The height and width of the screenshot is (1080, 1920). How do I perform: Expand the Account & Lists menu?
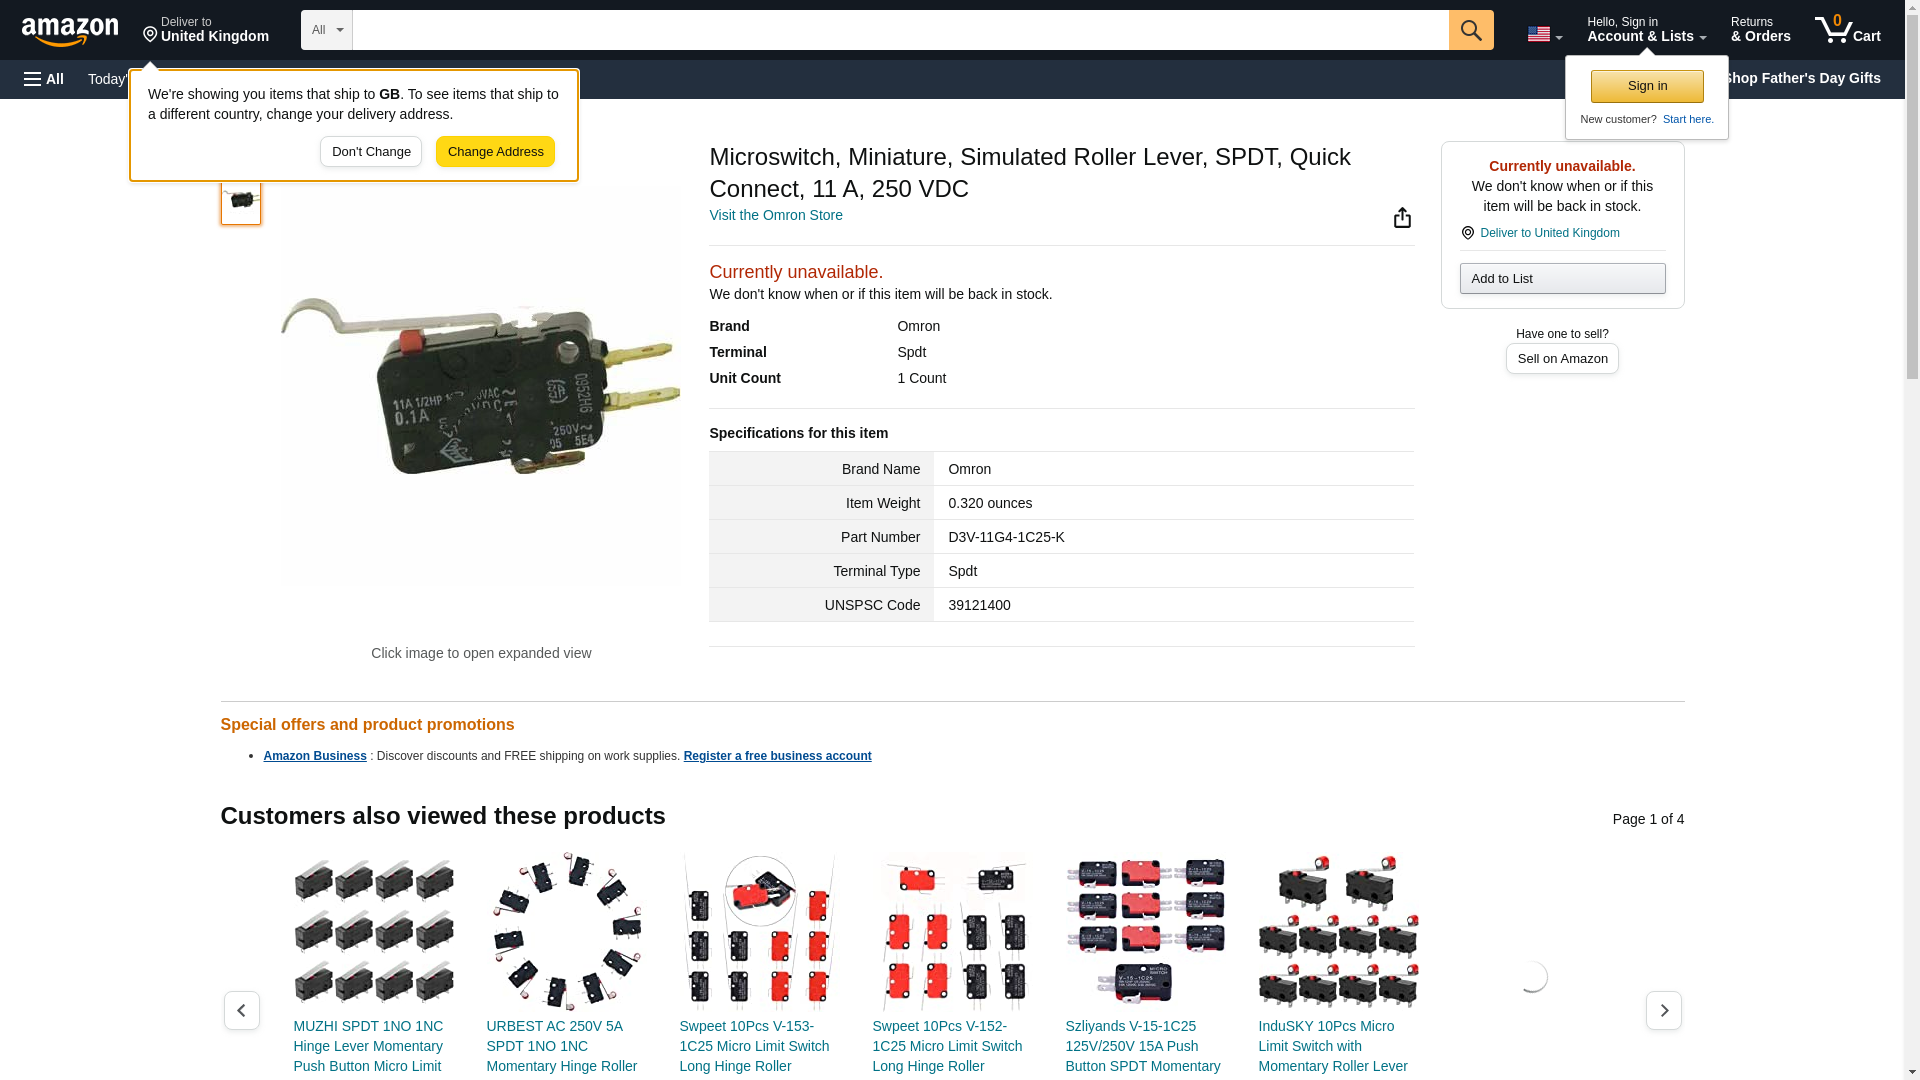coord(1646,30)
